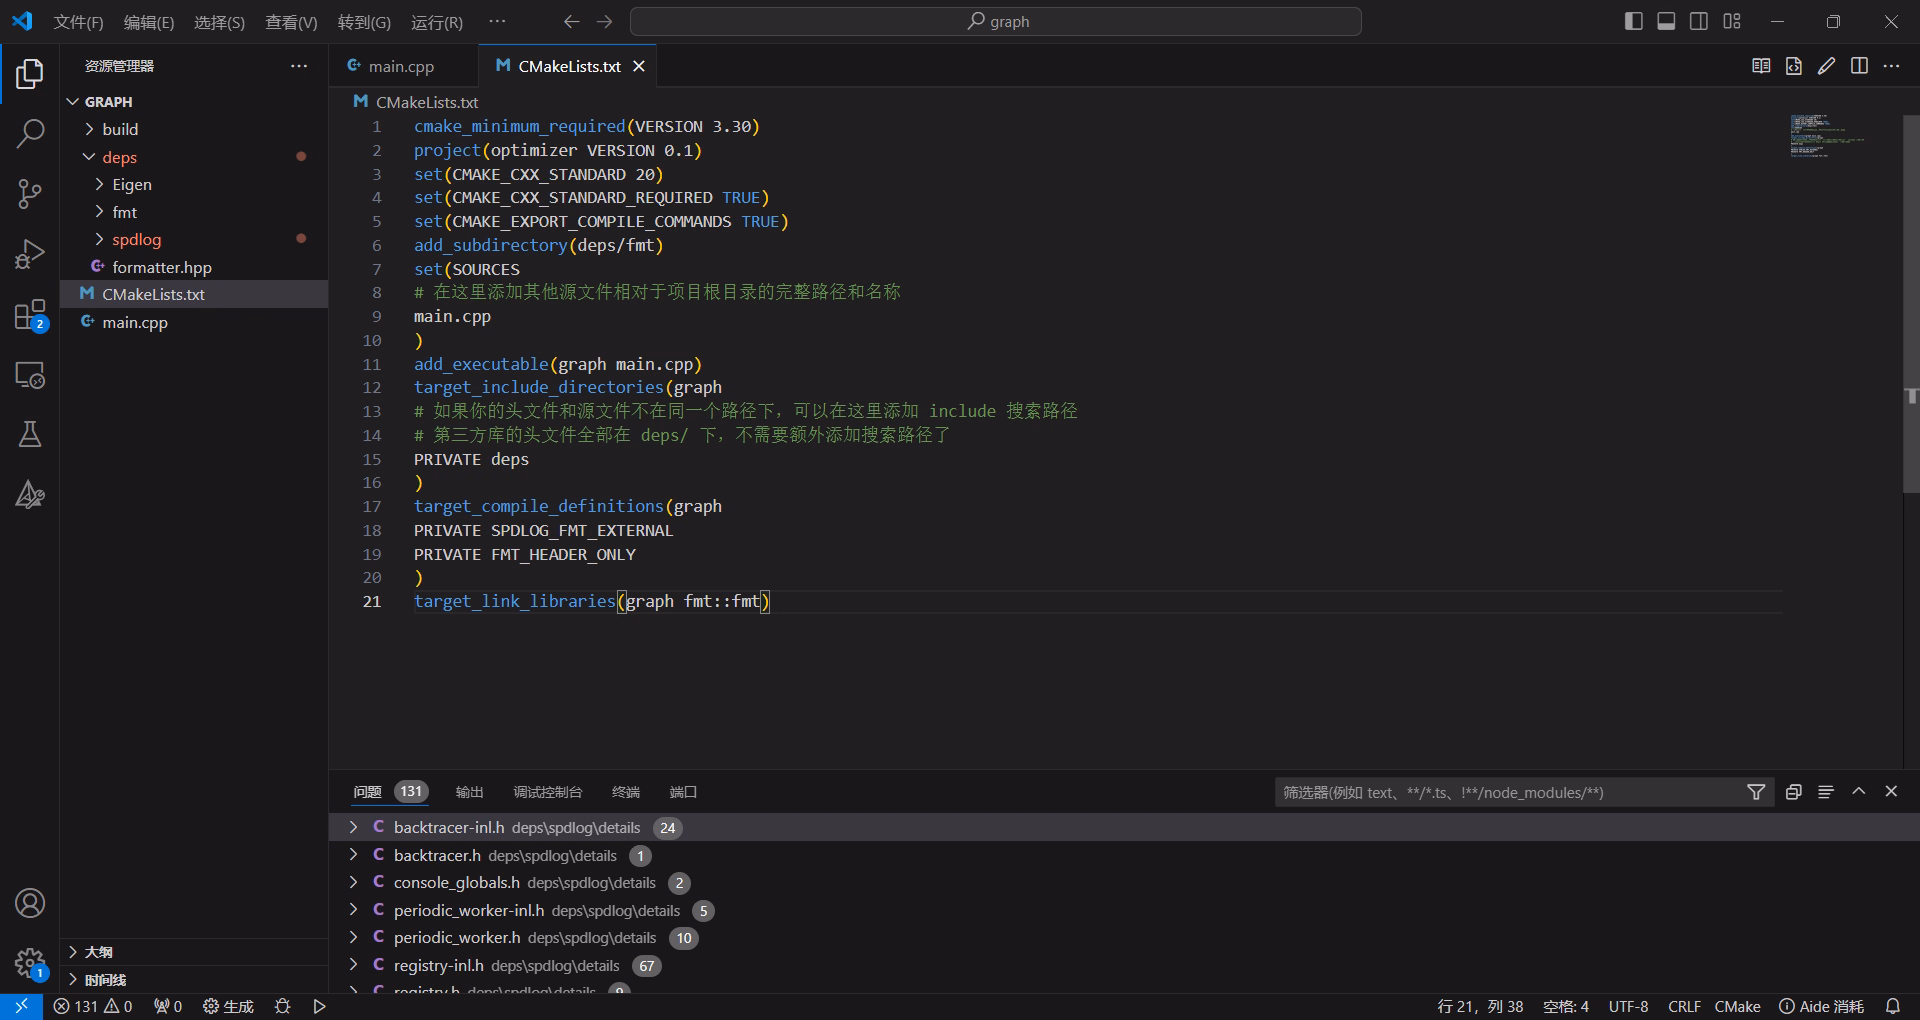Open the 运行(R) menu

[437, 22]
